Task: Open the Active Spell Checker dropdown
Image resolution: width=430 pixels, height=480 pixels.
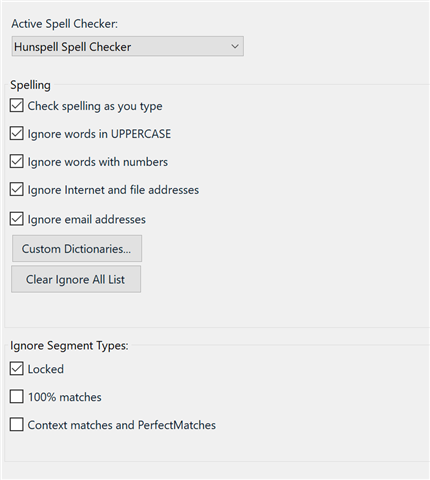Action: pyautogui.click(x=127, y=46)
